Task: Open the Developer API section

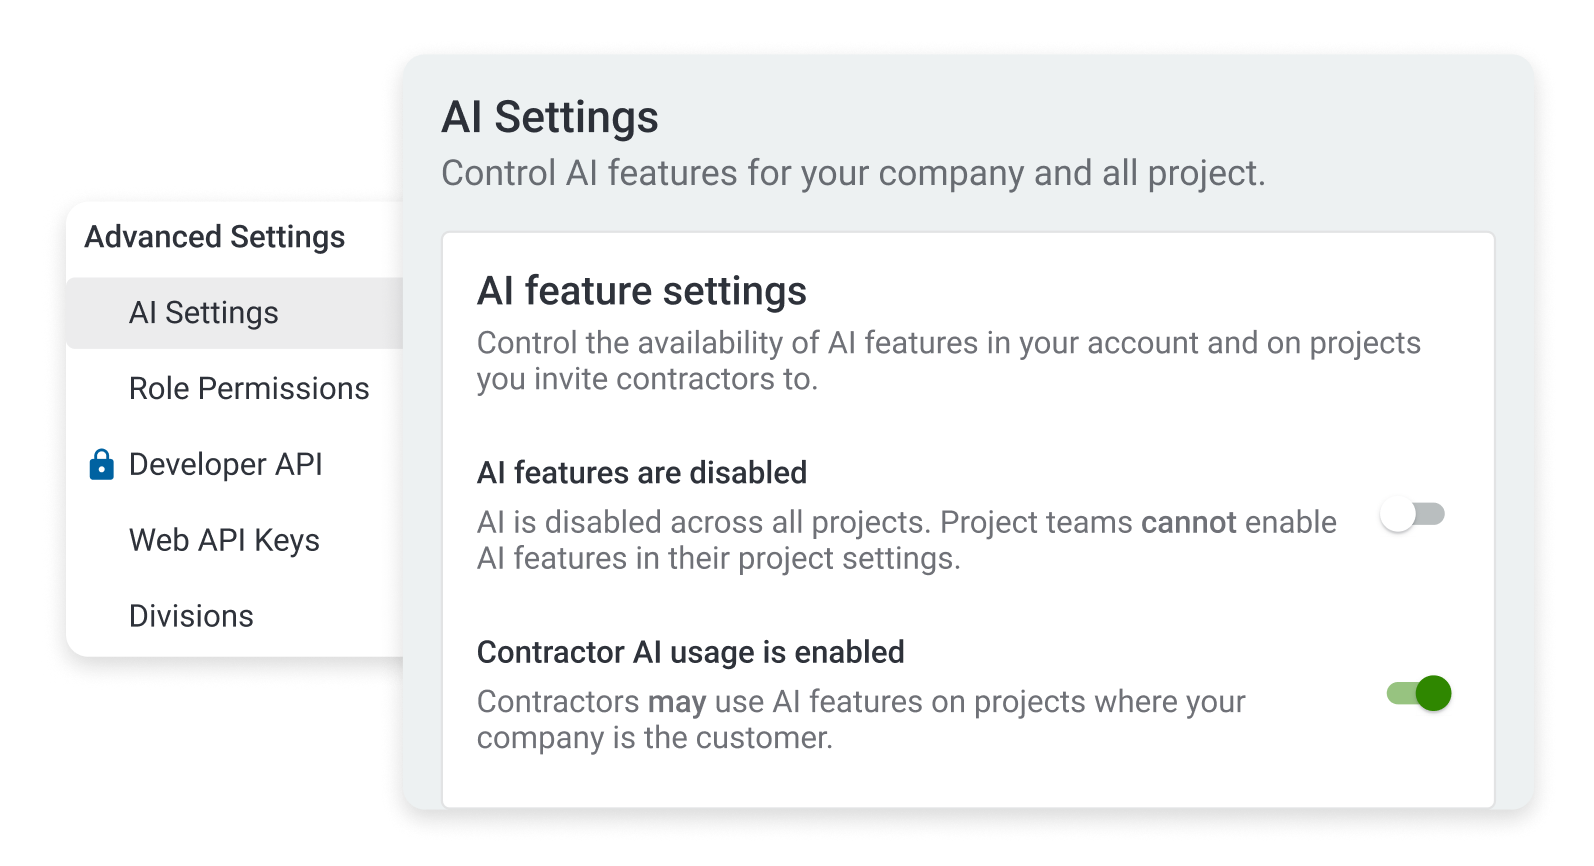Action: click(226, 465)
